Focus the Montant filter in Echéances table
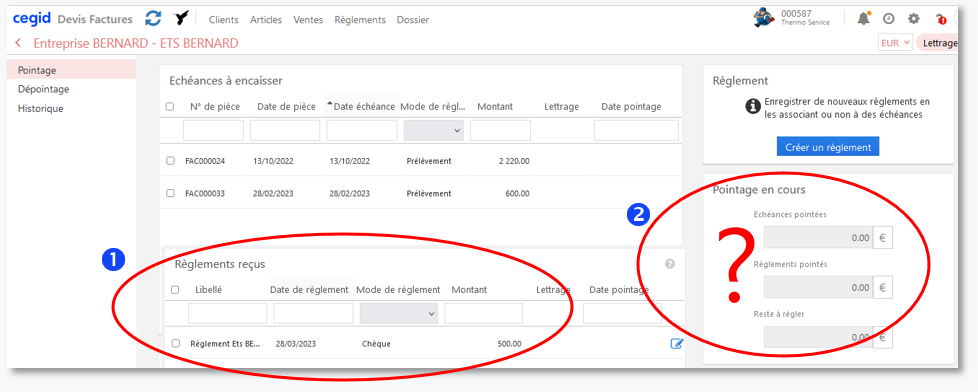The image size is (978, 392). (500, 130)
